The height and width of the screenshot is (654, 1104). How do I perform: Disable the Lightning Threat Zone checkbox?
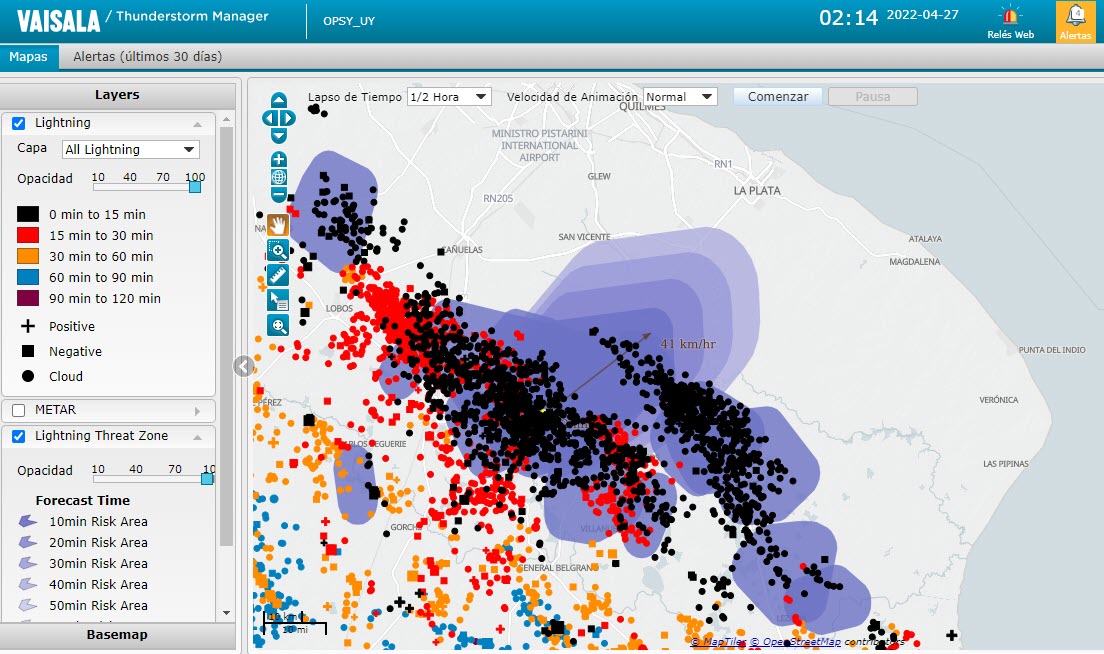(19, 436)
